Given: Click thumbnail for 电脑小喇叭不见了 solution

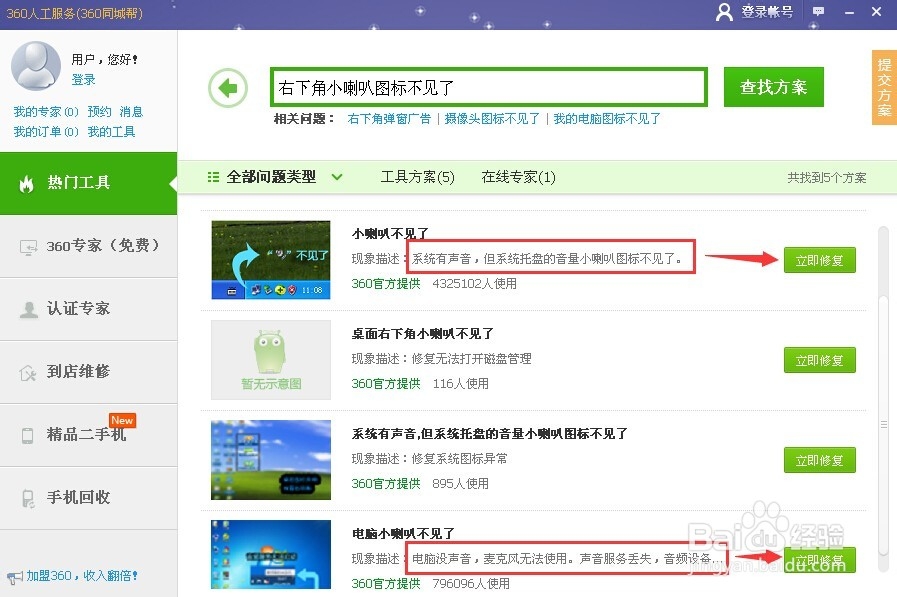Looking at the screenshot, I should click(x=271, y=555).
